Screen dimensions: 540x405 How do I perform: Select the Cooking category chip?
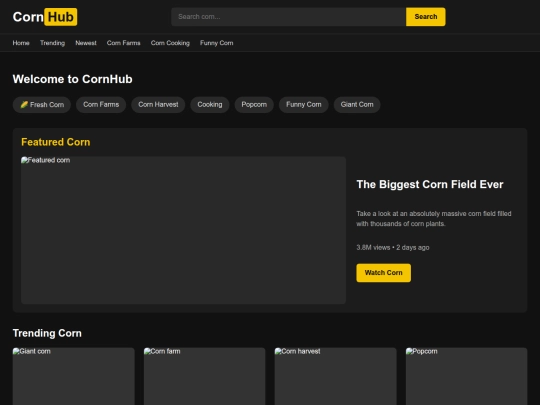[x=210, y=105]
